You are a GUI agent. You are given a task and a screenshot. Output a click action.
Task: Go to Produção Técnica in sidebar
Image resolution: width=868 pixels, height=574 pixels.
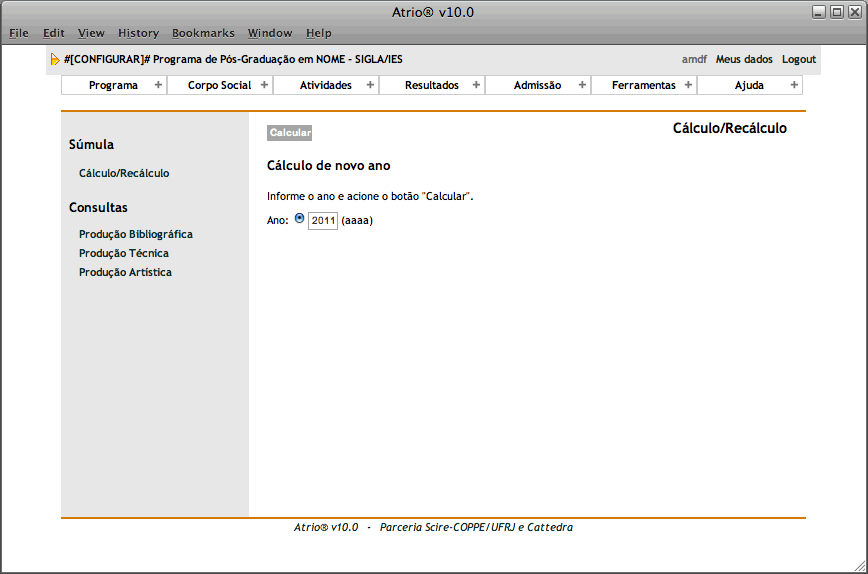(123, 253)
